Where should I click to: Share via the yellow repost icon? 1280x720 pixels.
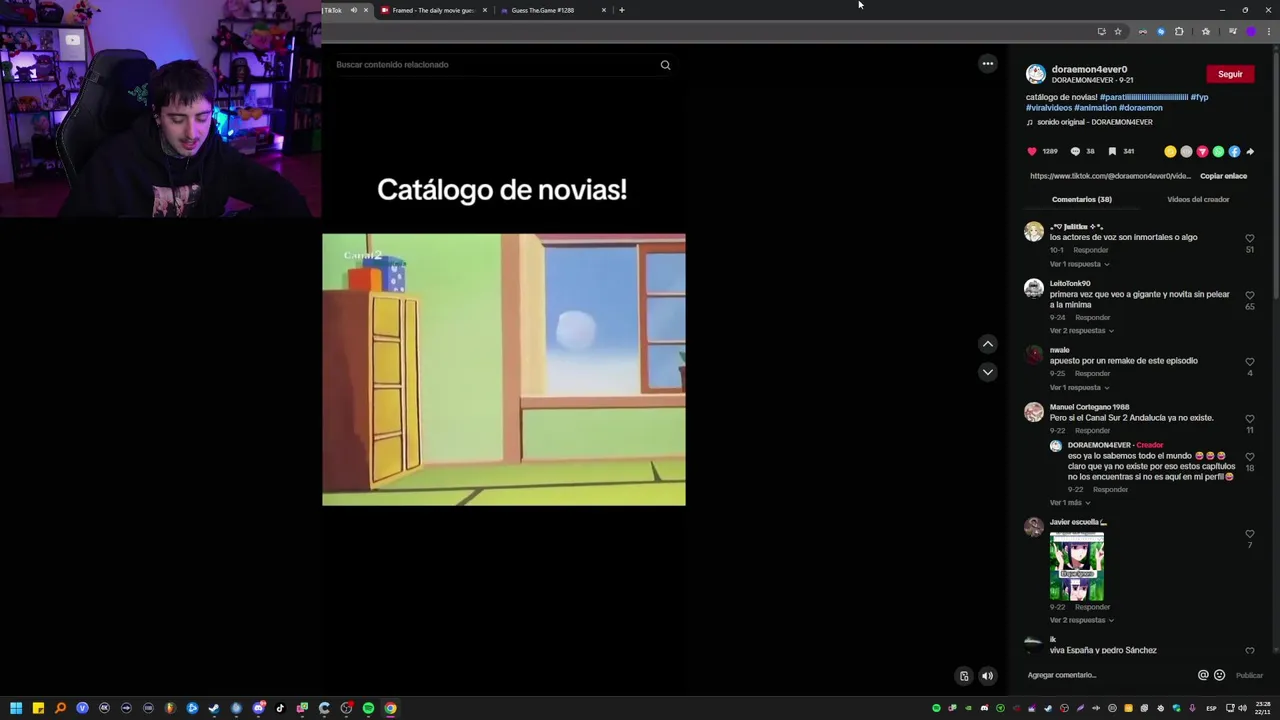pos(1170,152)
